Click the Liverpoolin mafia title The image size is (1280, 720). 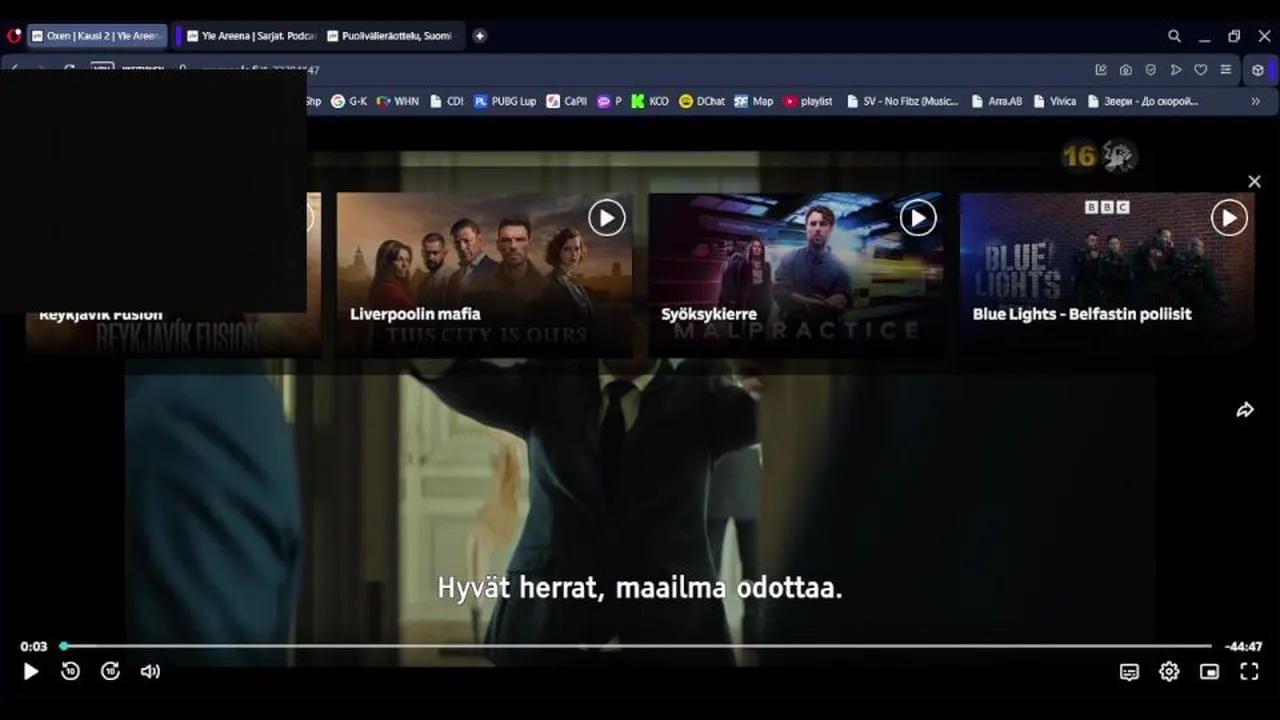pos(415,314)
